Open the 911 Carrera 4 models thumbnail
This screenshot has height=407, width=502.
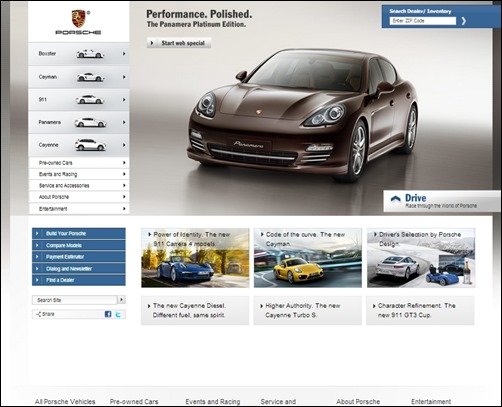click(195, 258)
